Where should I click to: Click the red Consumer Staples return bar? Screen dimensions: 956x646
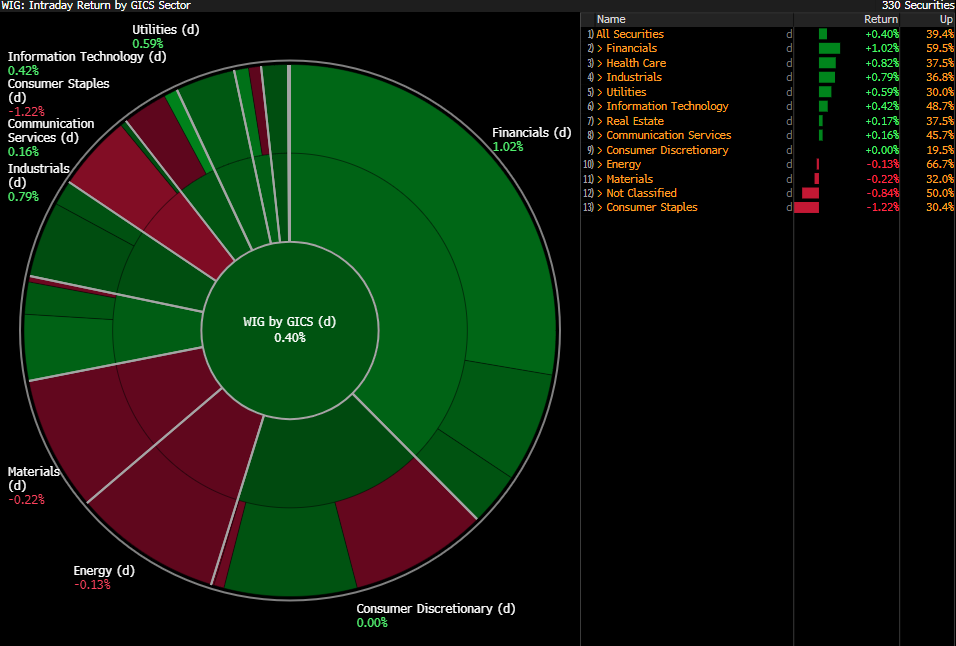[807, 207]
